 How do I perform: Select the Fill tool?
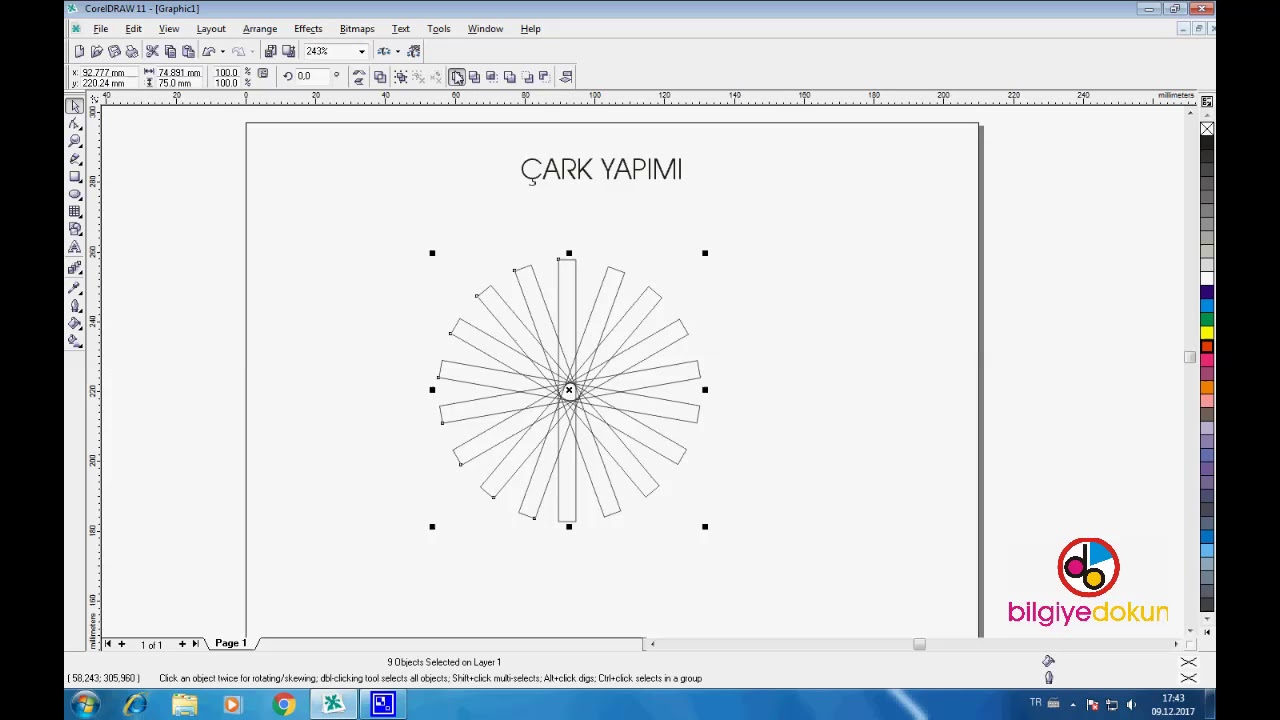pyautogui.click(x=75, y=324)
